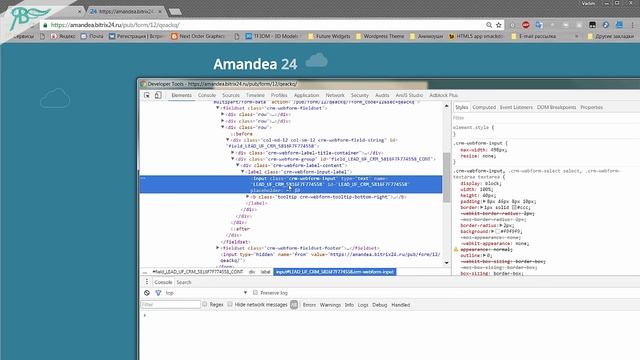Viewport: 640px width, 360px height.
Task: Open the Computed styles tab
Action: tap(484, 107)
